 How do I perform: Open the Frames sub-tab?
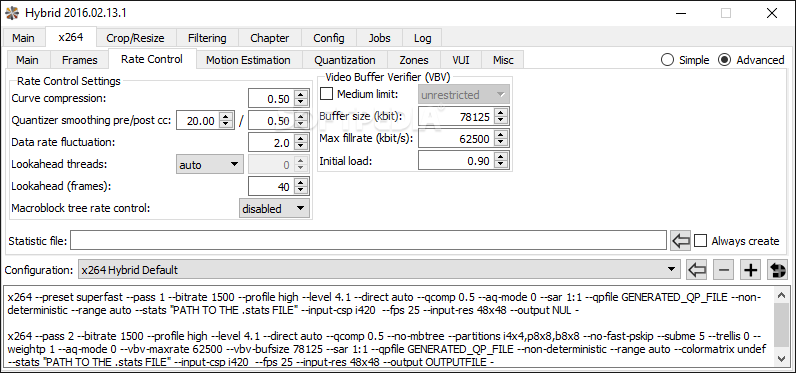pos(80,60)
